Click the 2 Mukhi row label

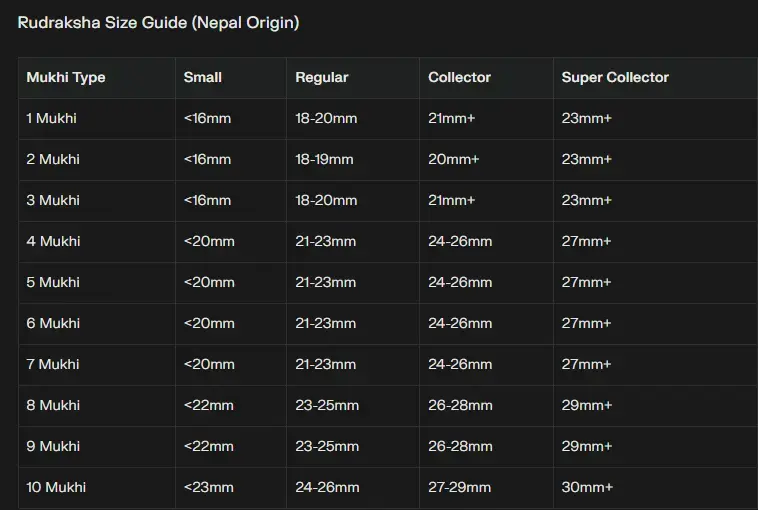pyautogui.click(x=53, y=159)
